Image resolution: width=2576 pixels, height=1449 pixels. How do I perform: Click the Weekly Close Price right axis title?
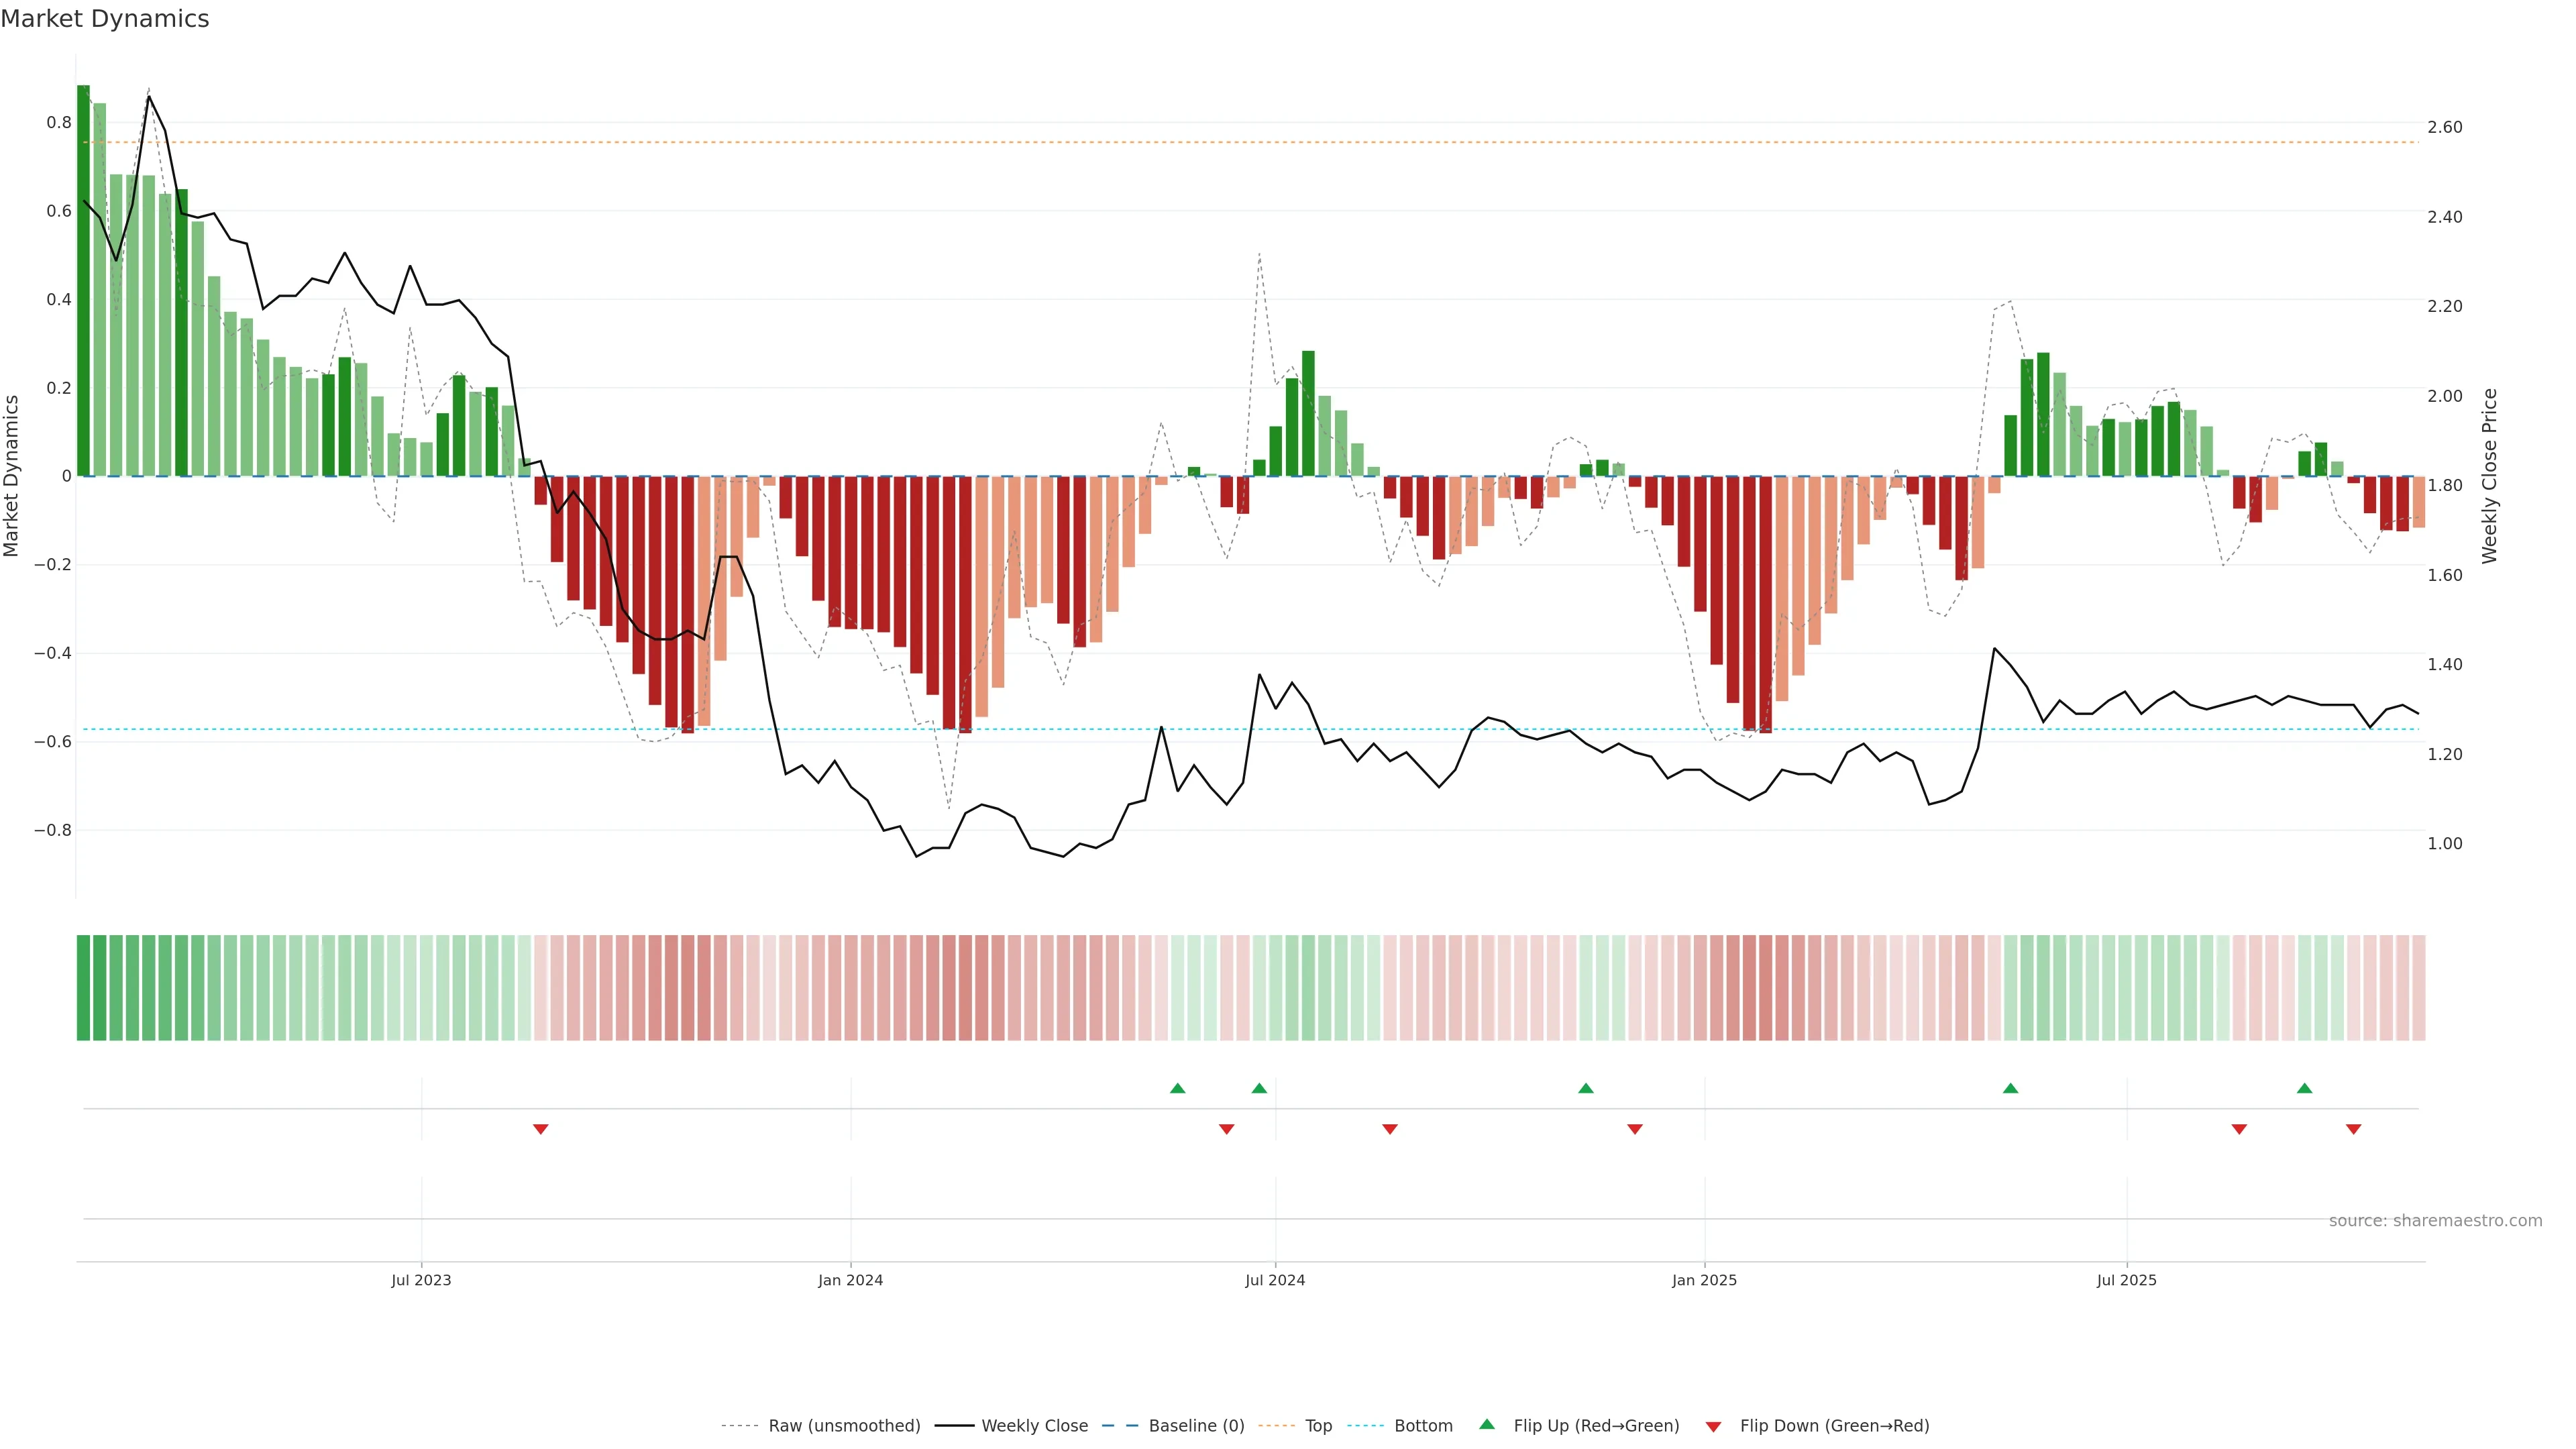pyautogui.click(x=2489, y=476)
